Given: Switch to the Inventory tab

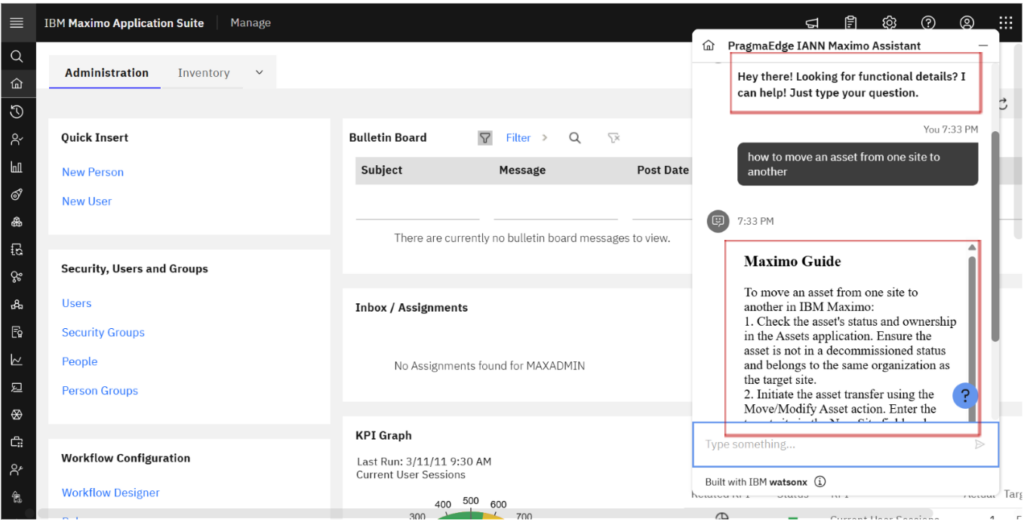Looking at the screenshot, I should pos(204,72).
